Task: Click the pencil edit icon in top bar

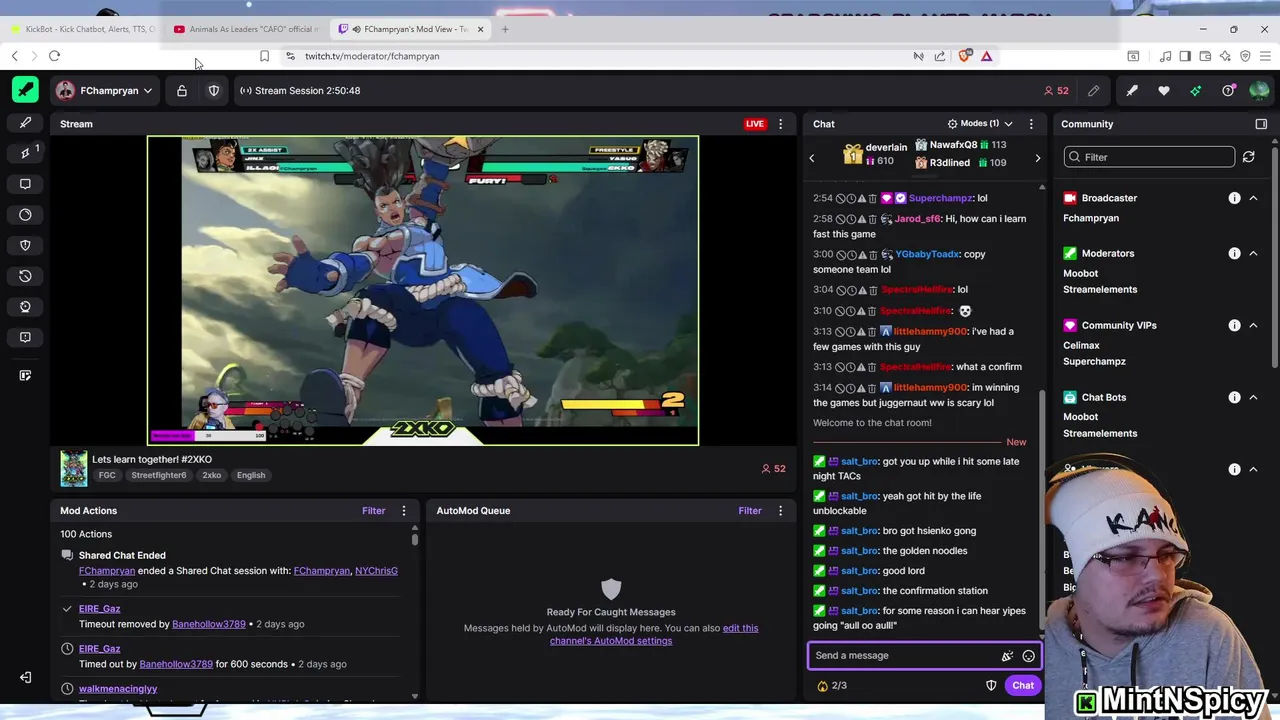Action: (1094, 90)
